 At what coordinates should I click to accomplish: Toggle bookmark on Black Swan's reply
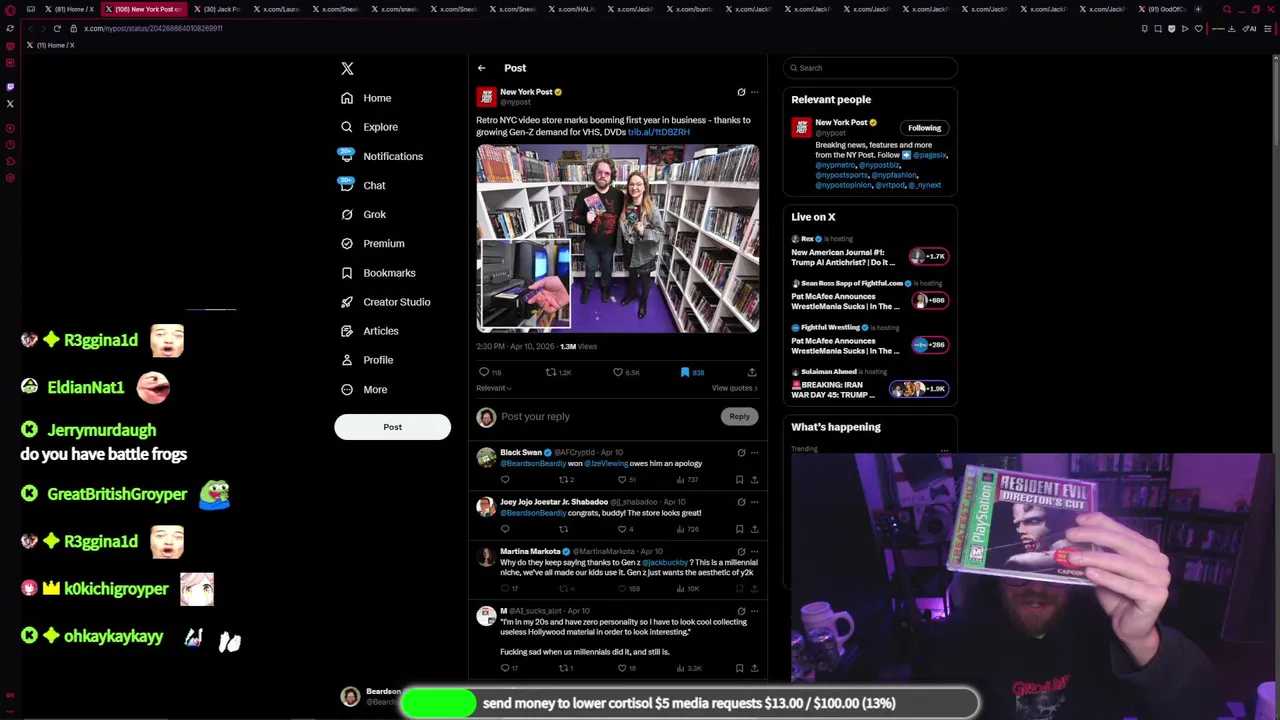[739, 479]
